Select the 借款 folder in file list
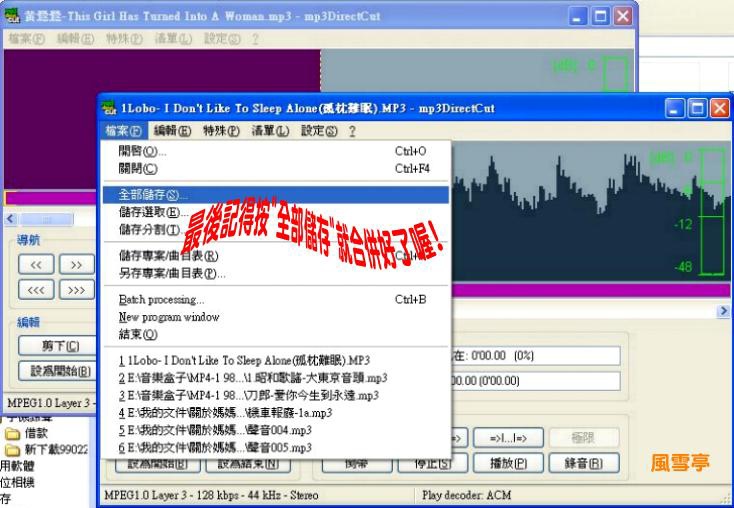 click(26, 434)
